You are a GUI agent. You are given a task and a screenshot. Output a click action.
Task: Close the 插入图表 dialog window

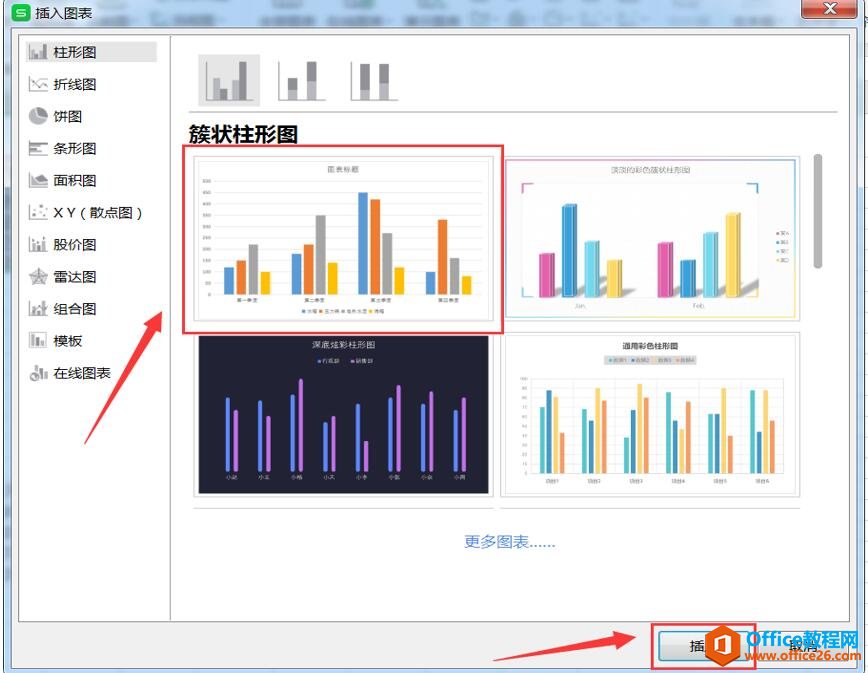pos(829,10)
